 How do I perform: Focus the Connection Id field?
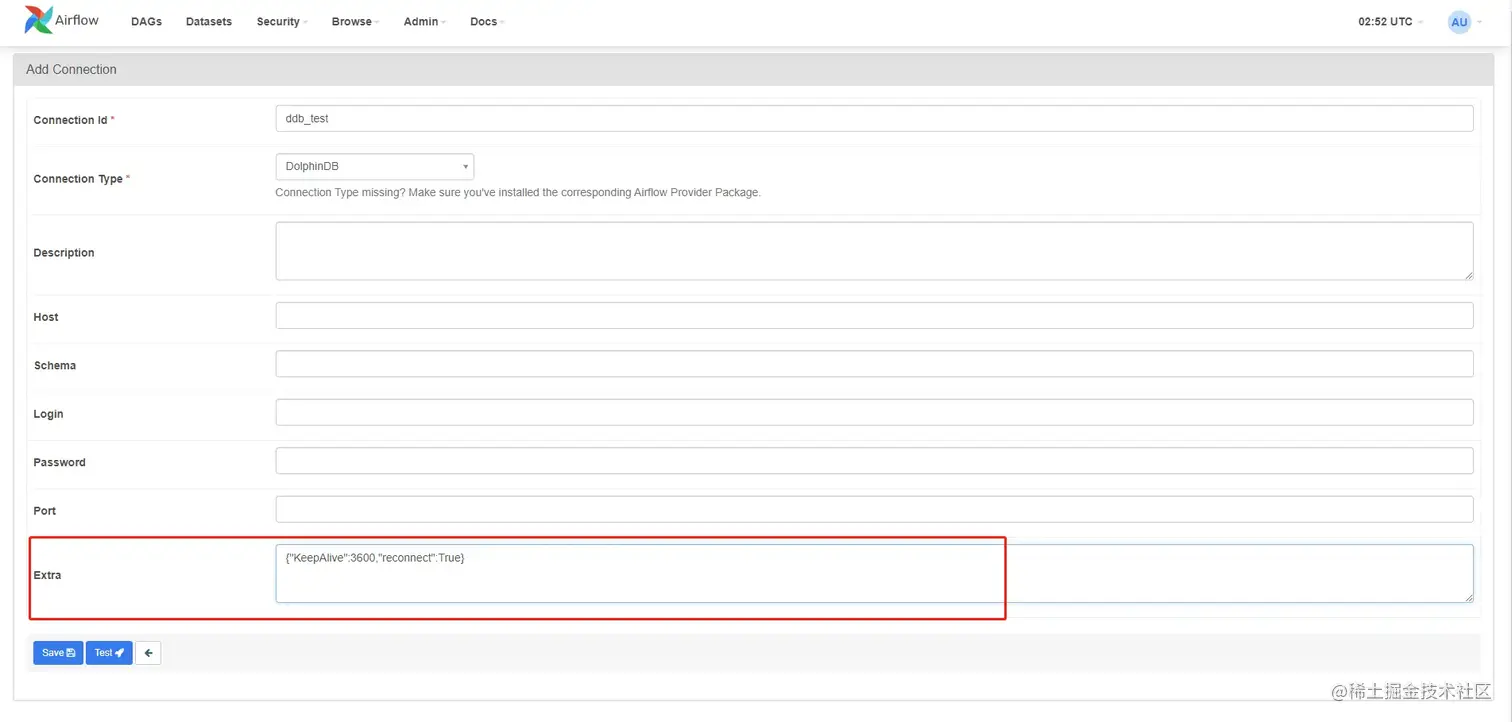(x=874, y=118)
